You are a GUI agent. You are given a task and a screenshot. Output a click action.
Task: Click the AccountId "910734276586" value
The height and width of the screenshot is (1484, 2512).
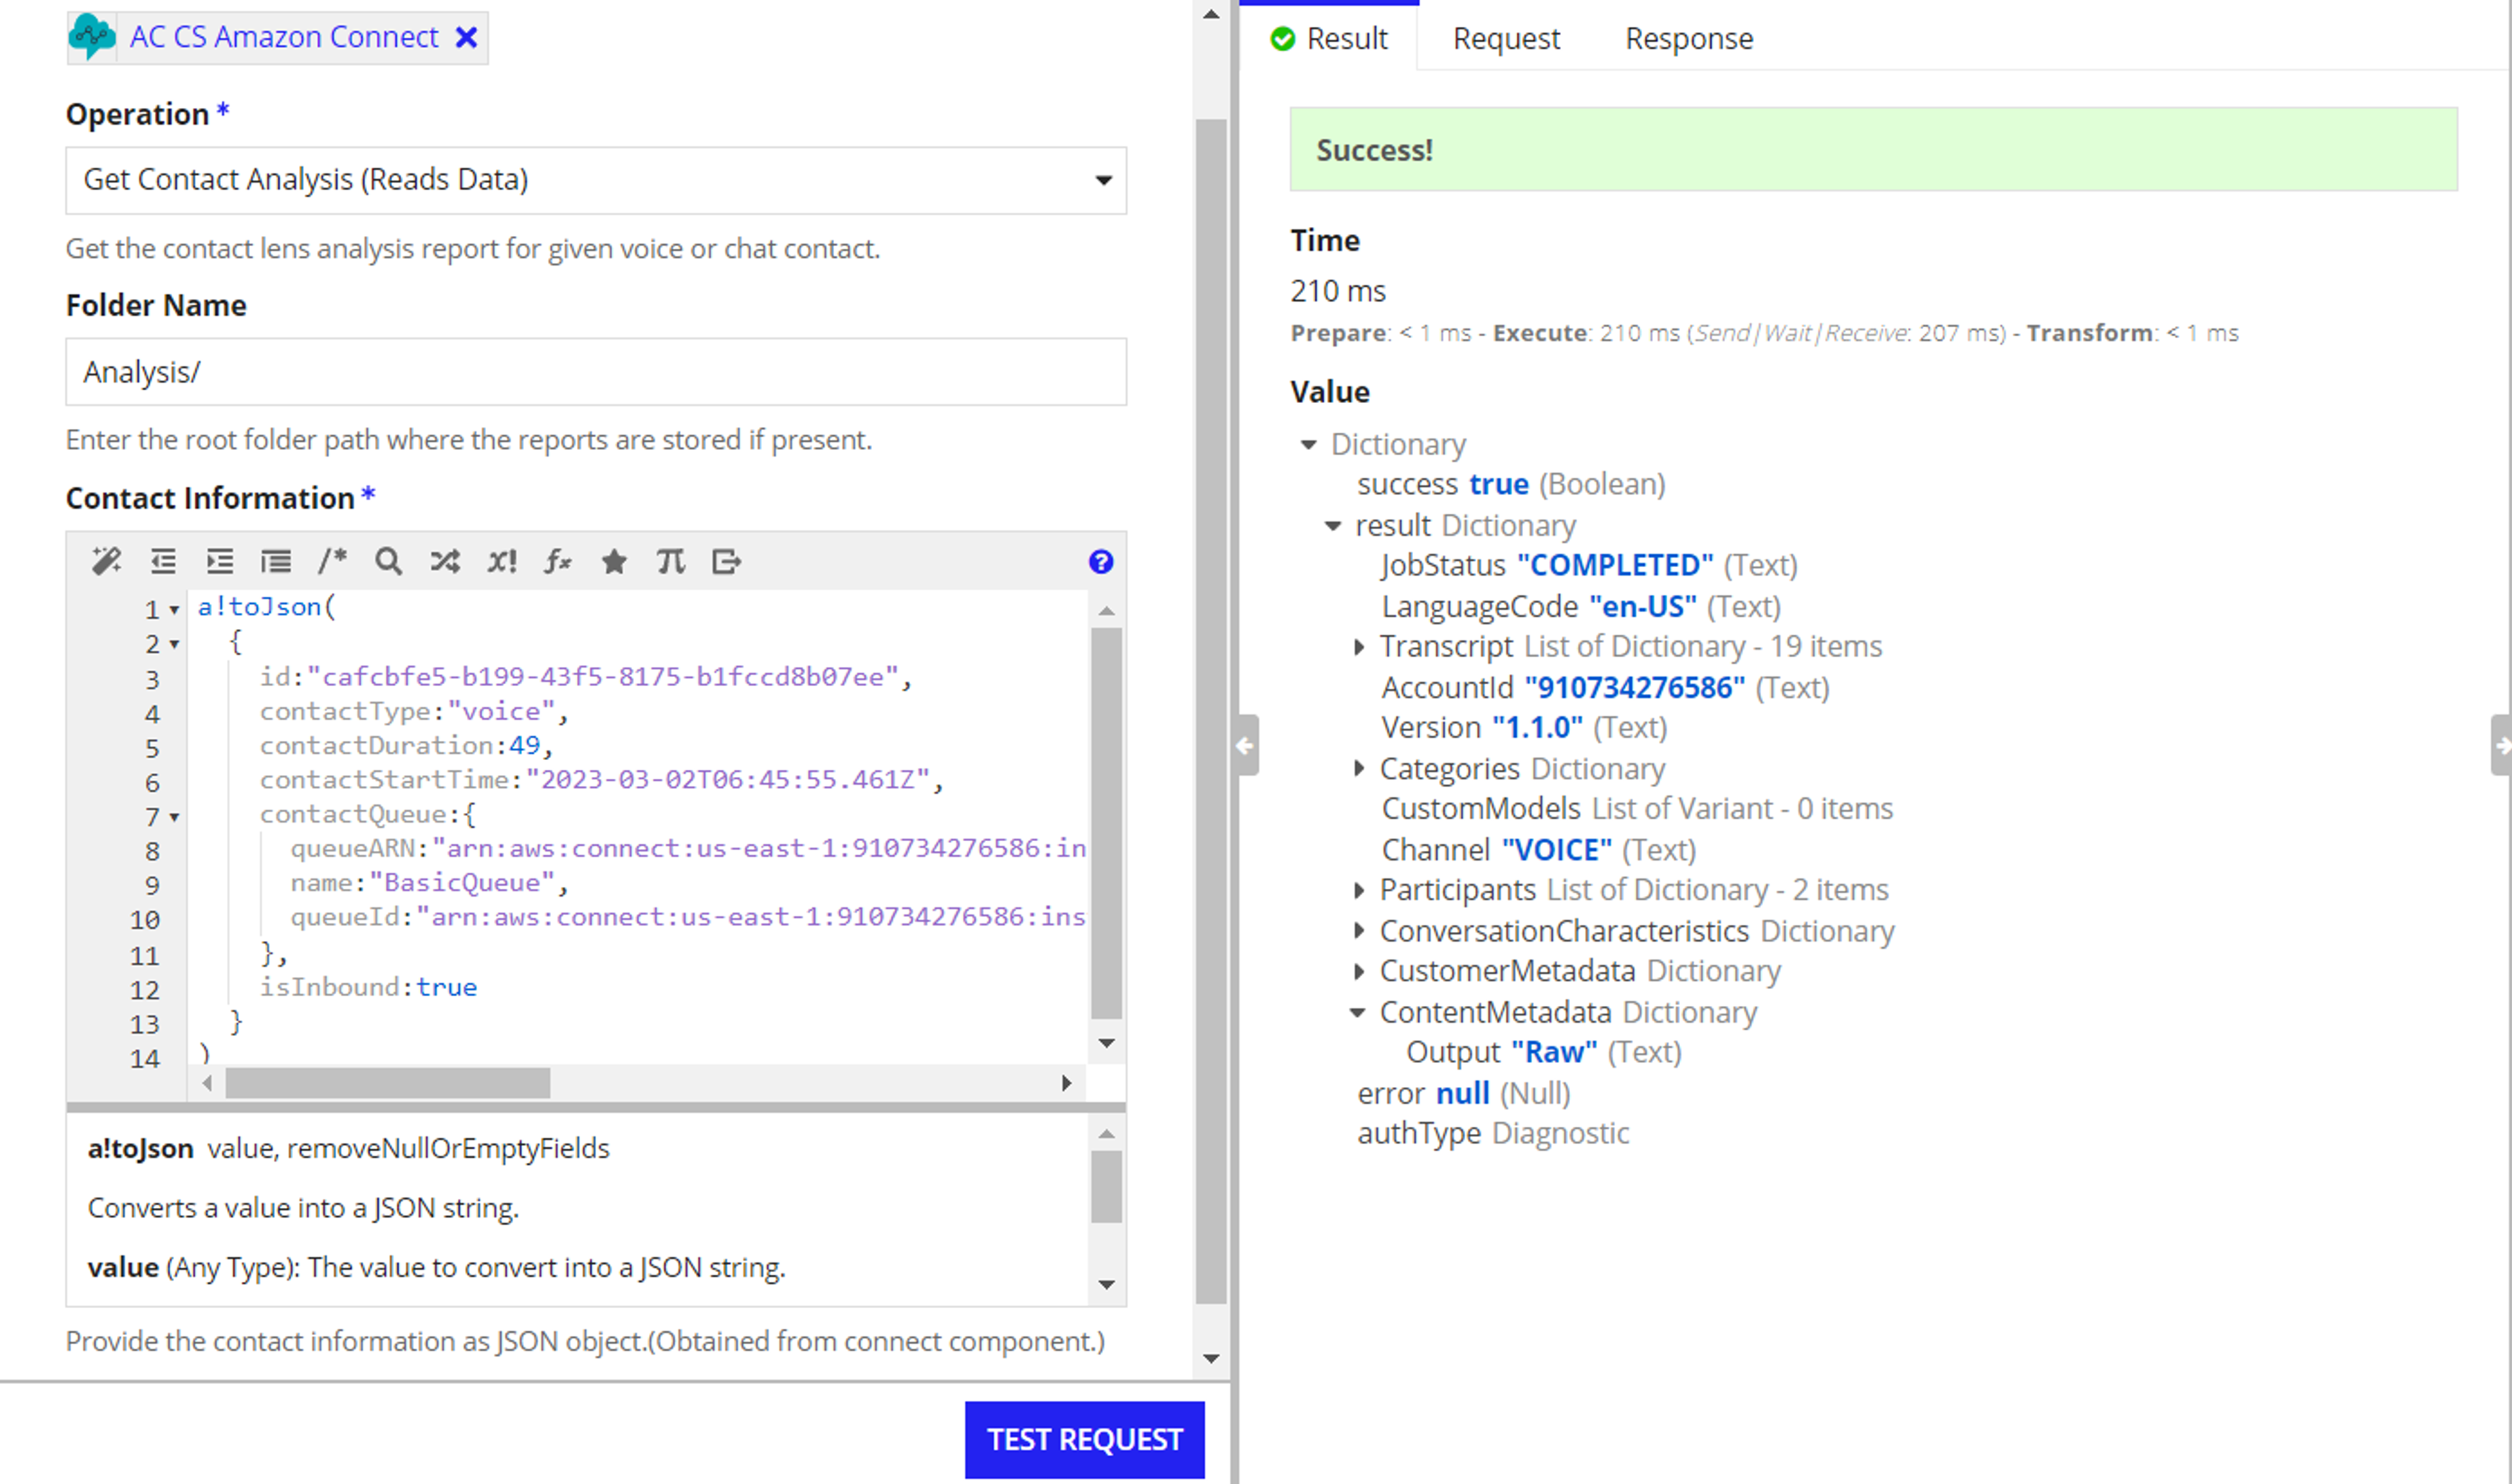(x=1634, y=688)
